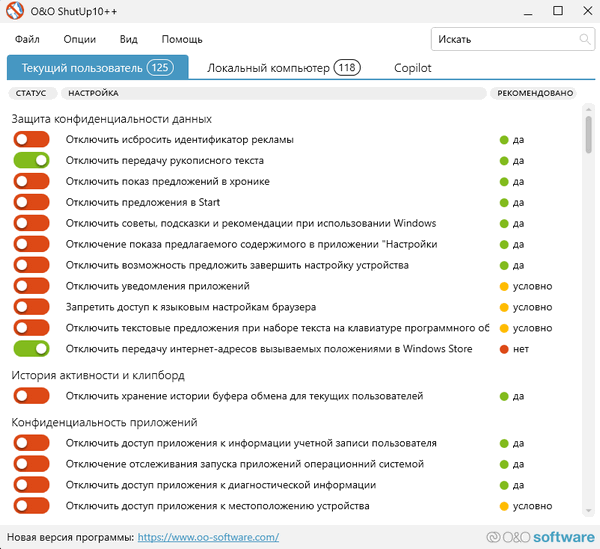Image resolution: width=600 pixels, height=549 pixels.
Task: Click 'Новая версия программы:' status text
Action: pos(70,537)
